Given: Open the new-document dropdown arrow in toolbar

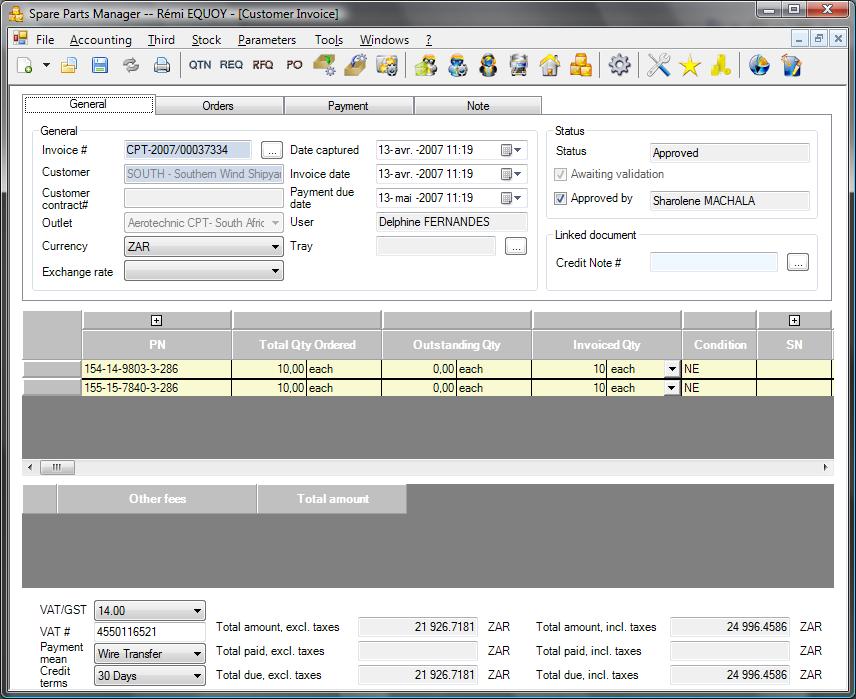Looking at the screenshot, I should [46, 66].
